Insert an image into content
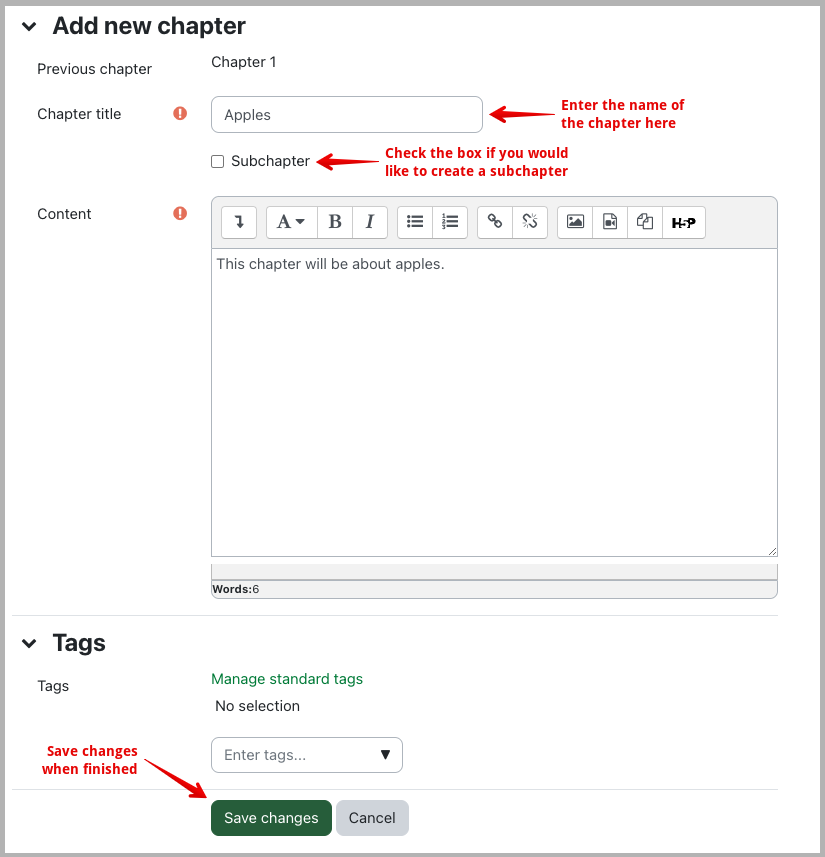 pyautogui.click(x=575, y=222)
